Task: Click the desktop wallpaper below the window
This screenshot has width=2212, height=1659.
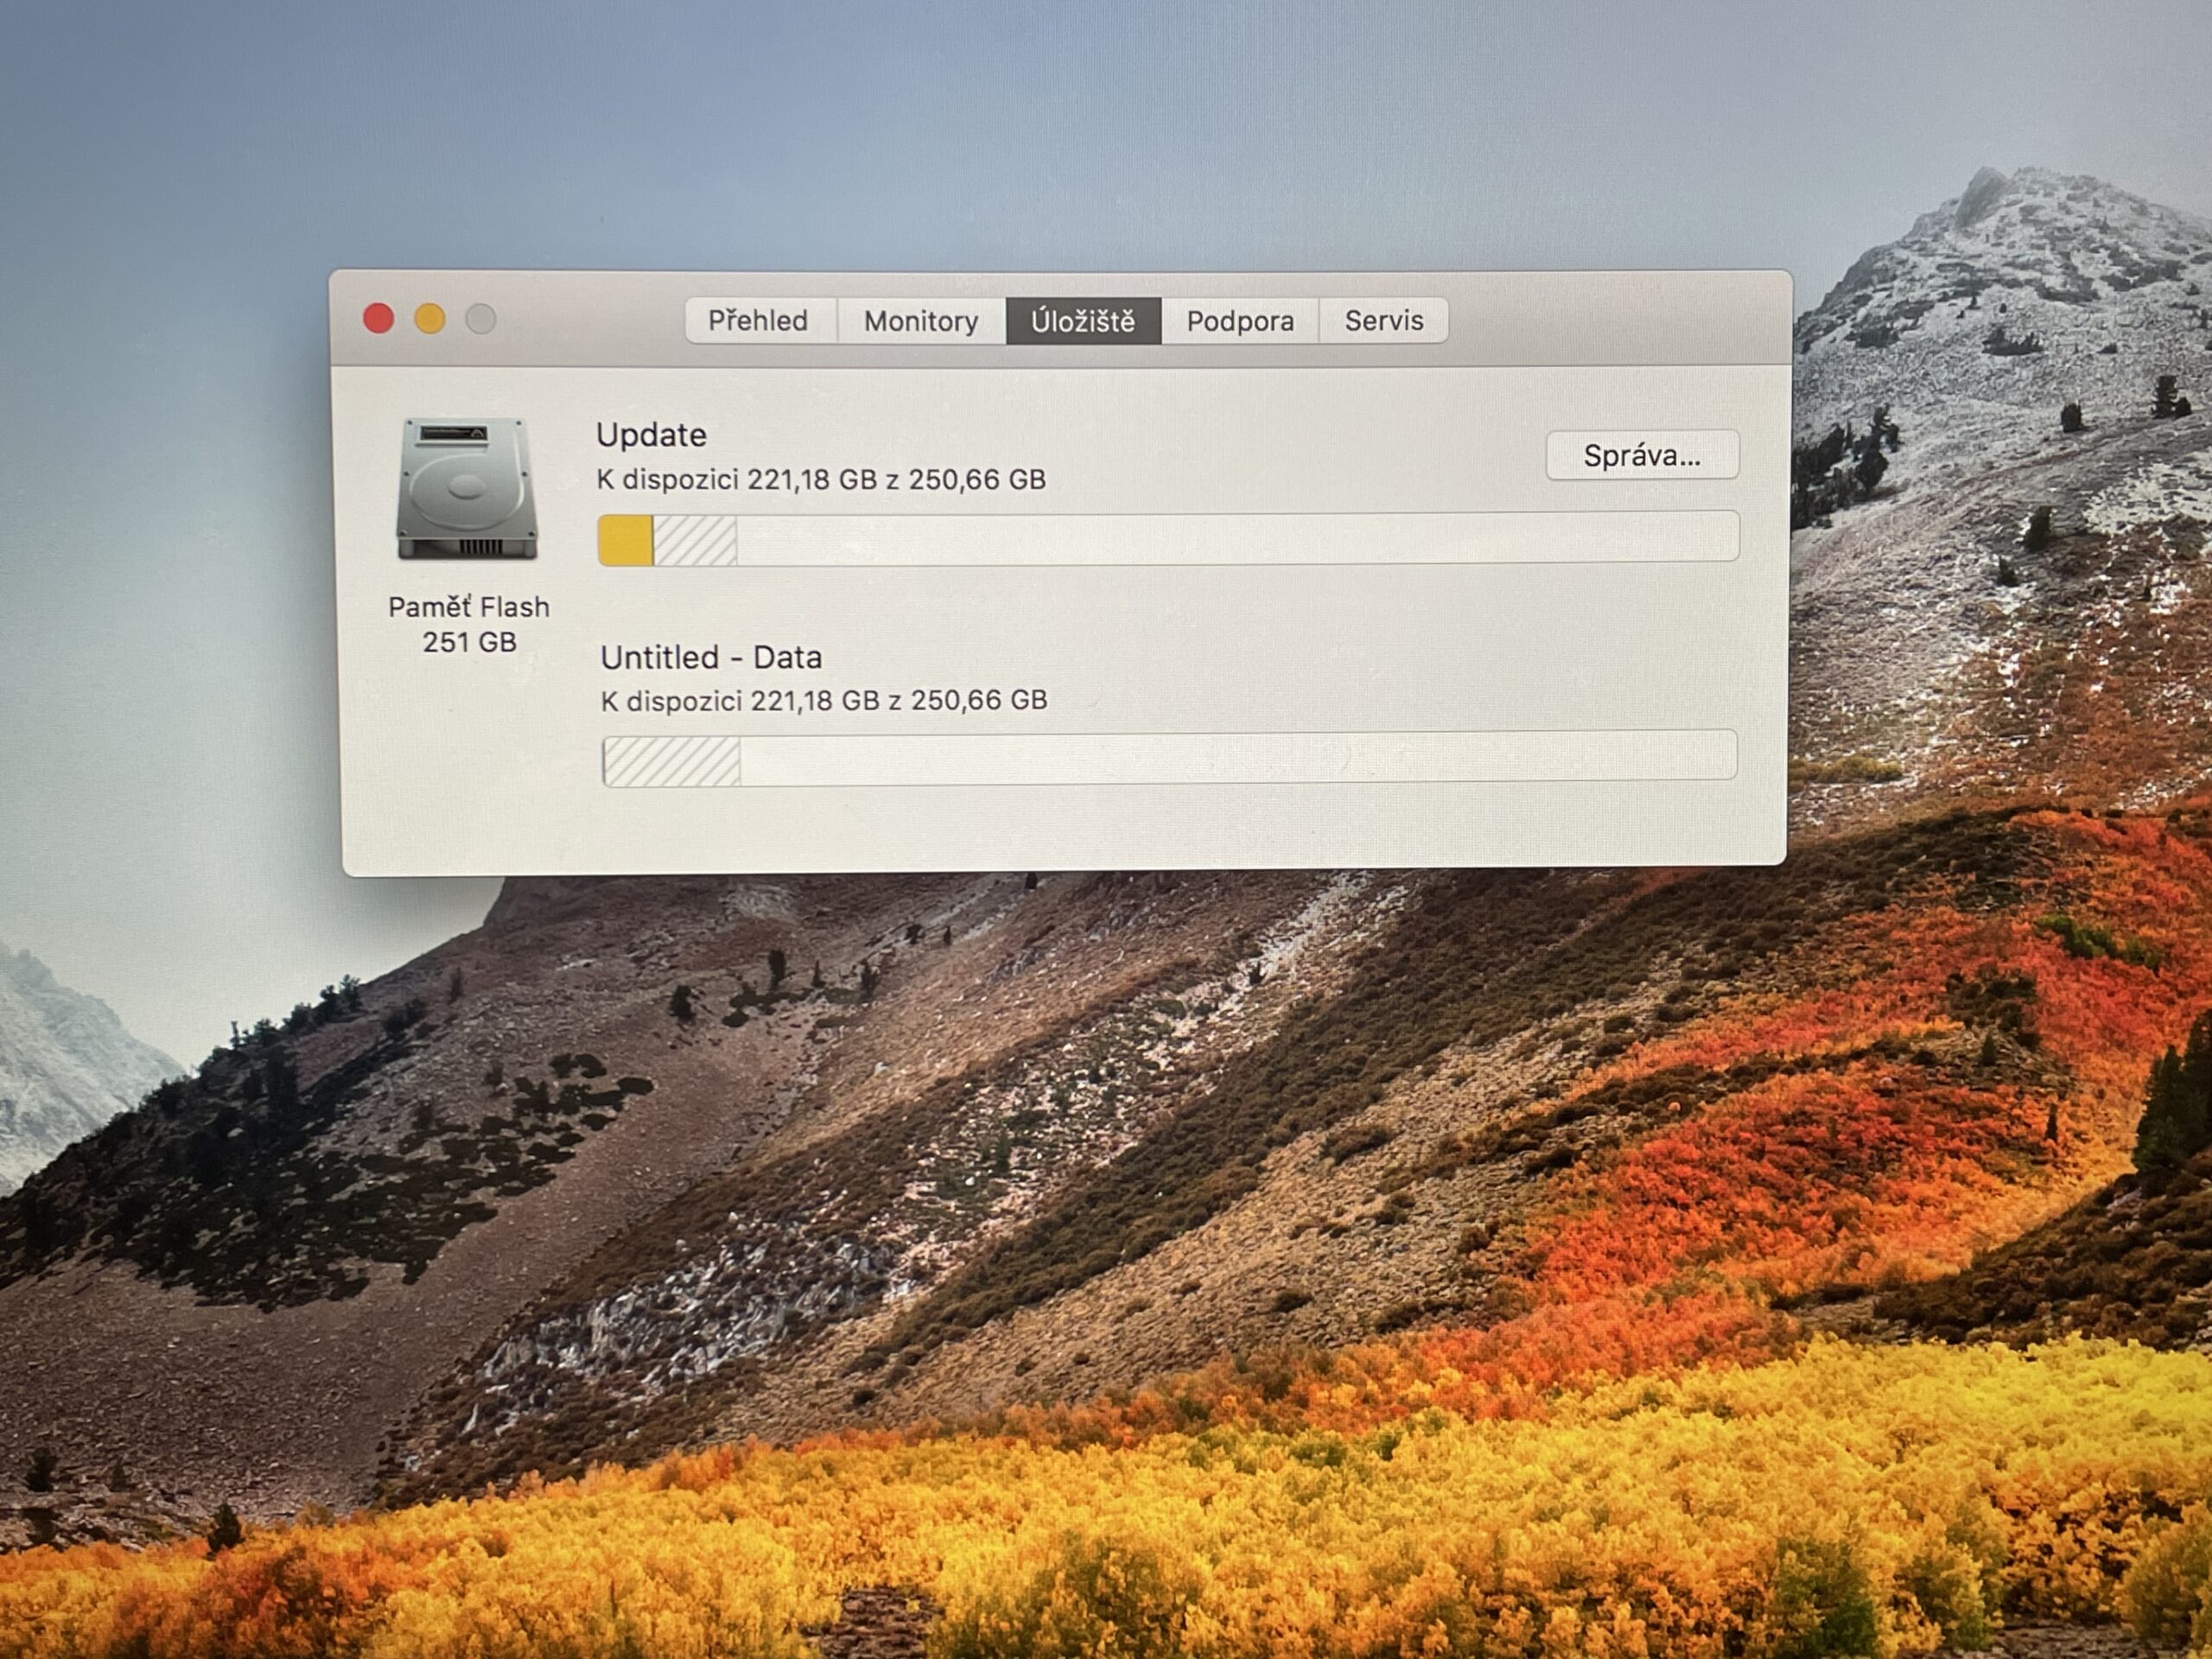Action: tap(1100, 1200)
